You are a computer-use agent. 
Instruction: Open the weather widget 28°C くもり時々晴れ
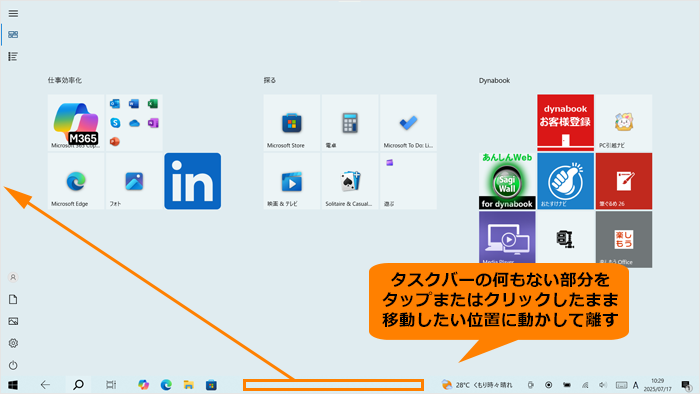(477, 385)
